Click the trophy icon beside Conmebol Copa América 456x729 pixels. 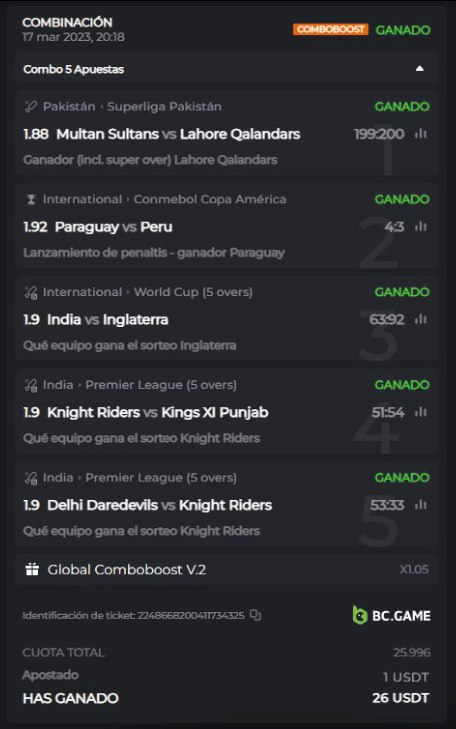click(31, 199)
